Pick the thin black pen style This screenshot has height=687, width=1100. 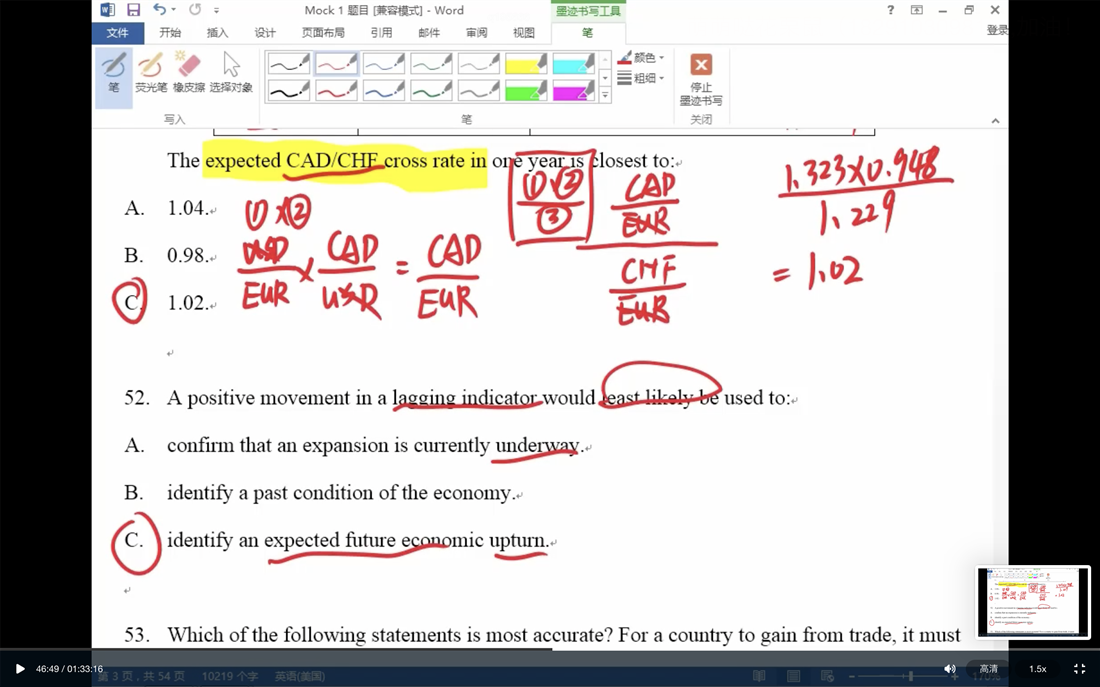click(288, 64)
